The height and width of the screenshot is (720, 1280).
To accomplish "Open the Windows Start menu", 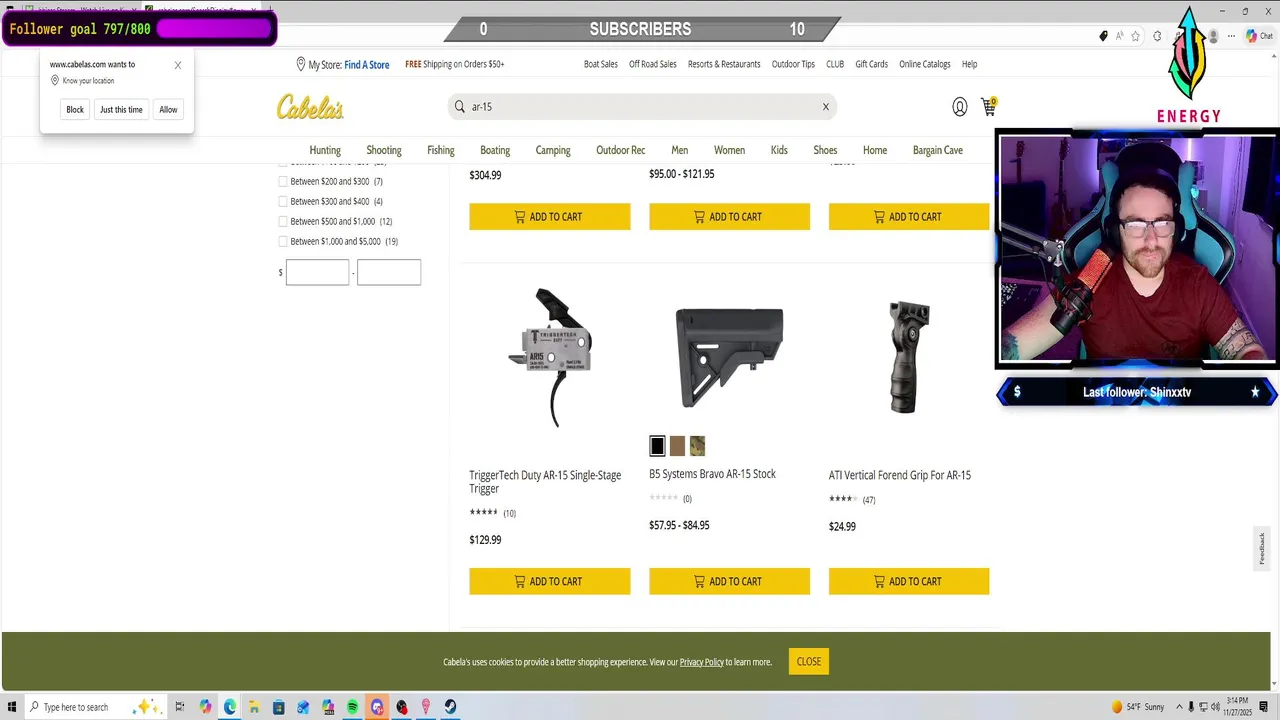I will click(12, 707).
